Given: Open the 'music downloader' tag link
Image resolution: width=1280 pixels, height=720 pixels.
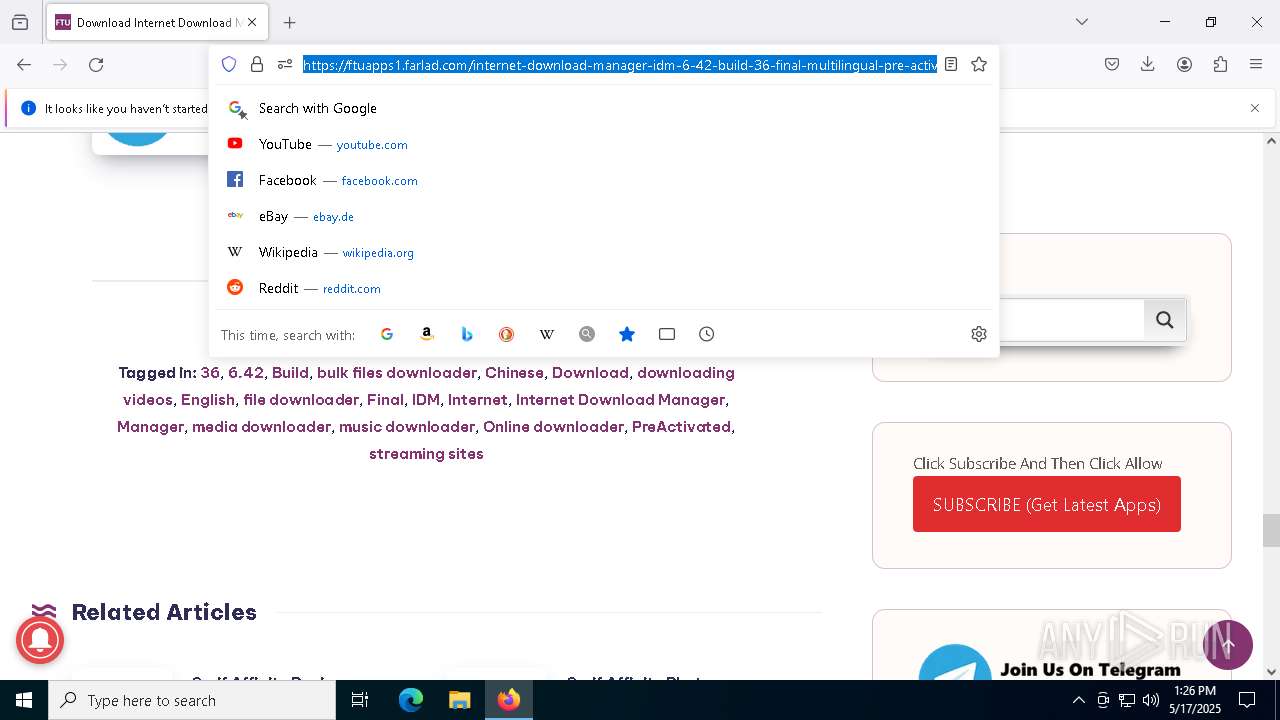Looking at the screenshot, I should click(x=407, y=426).
